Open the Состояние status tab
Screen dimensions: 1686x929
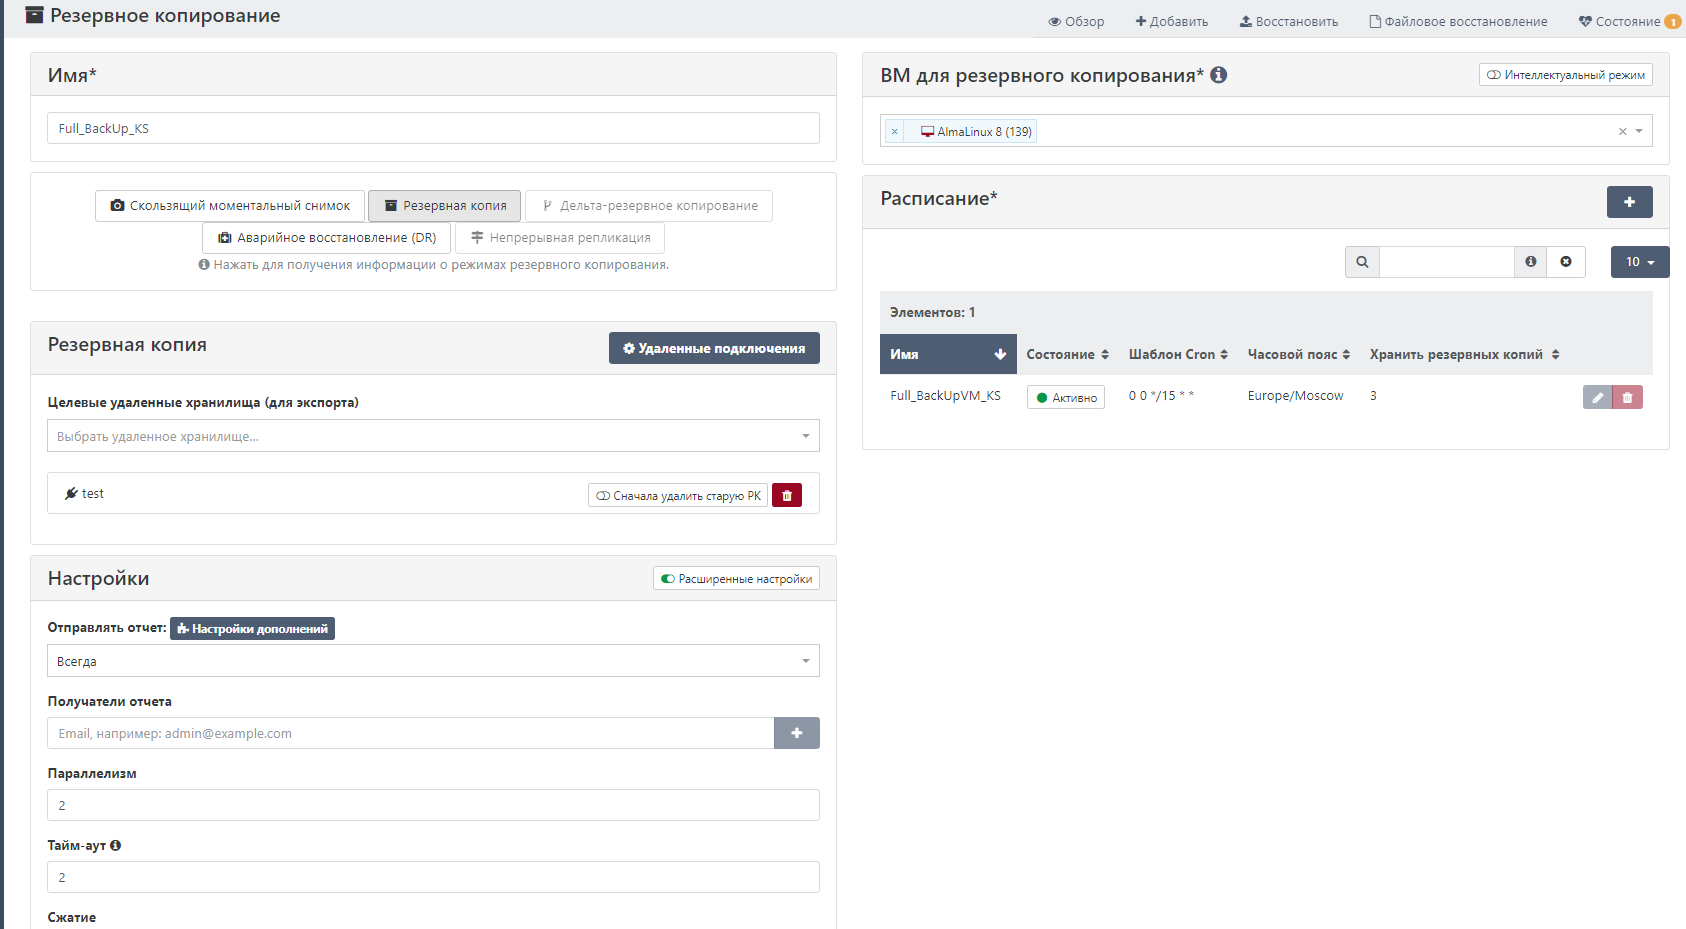[x=1620, y=21]
